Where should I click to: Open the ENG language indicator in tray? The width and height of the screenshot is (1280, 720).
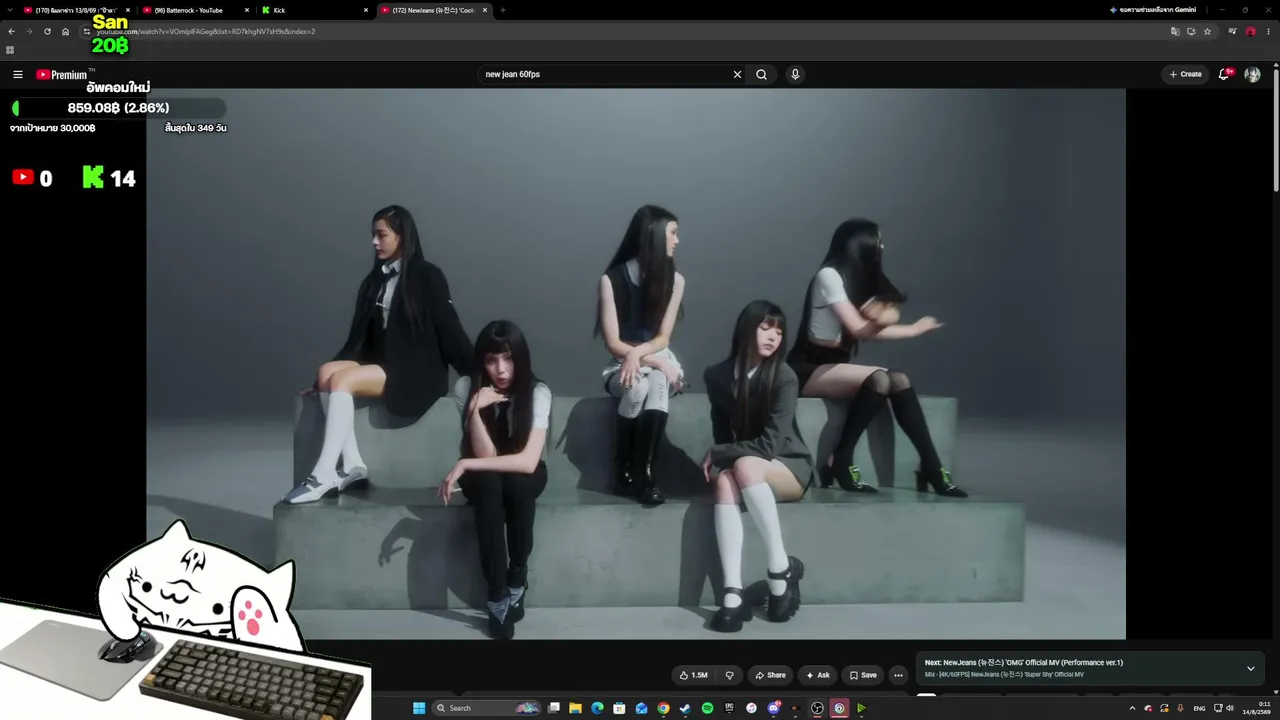[x=1199, y=708]
